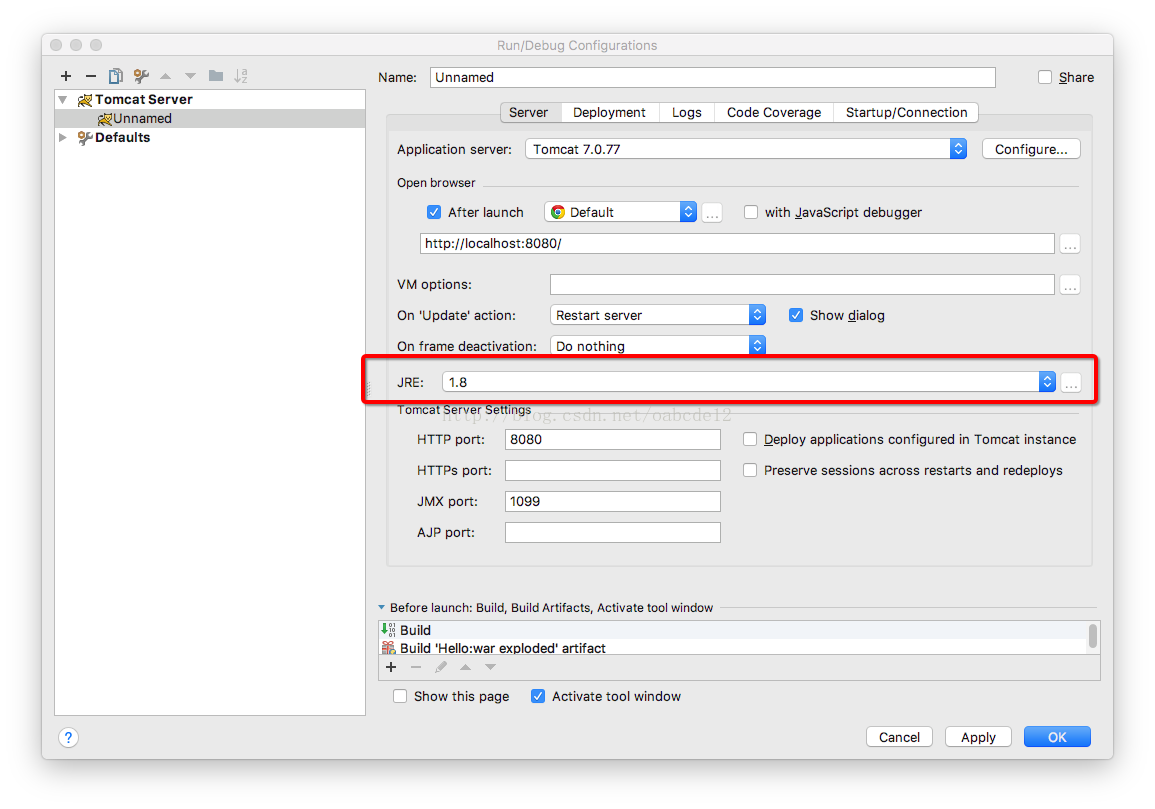The width and height of the screenshot is (1155, 809).
Task: Click the before-launch list scrollbar
Action: [x=1093, y=636]
